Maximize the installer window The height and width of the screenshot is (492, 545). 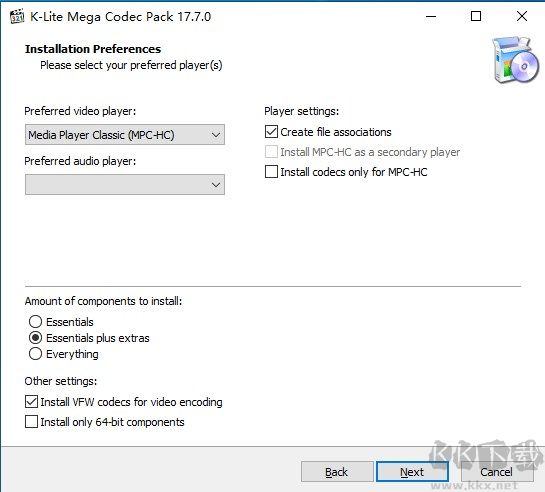click(x=476, y=16)
